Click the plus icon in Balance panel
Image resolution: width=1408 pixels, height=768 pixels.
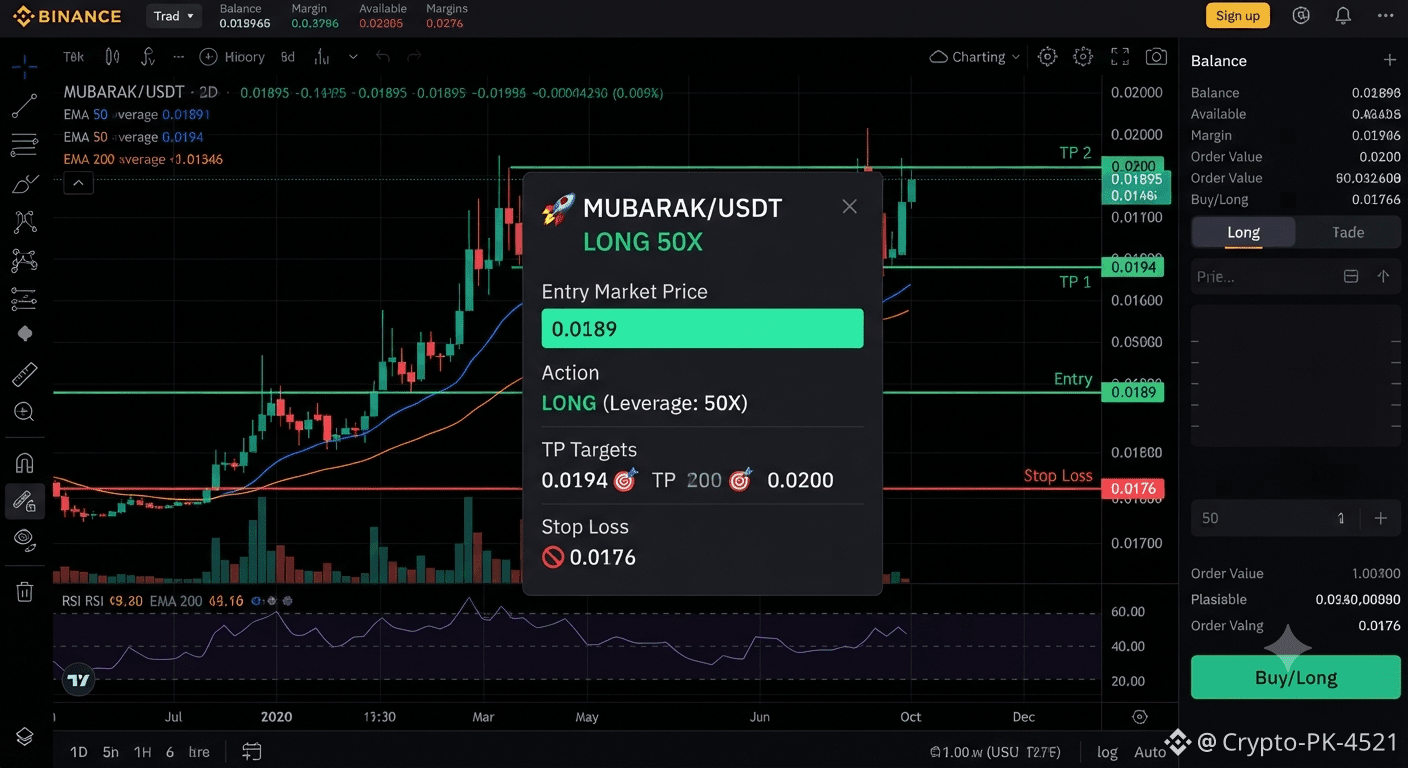coord(1389,60)
